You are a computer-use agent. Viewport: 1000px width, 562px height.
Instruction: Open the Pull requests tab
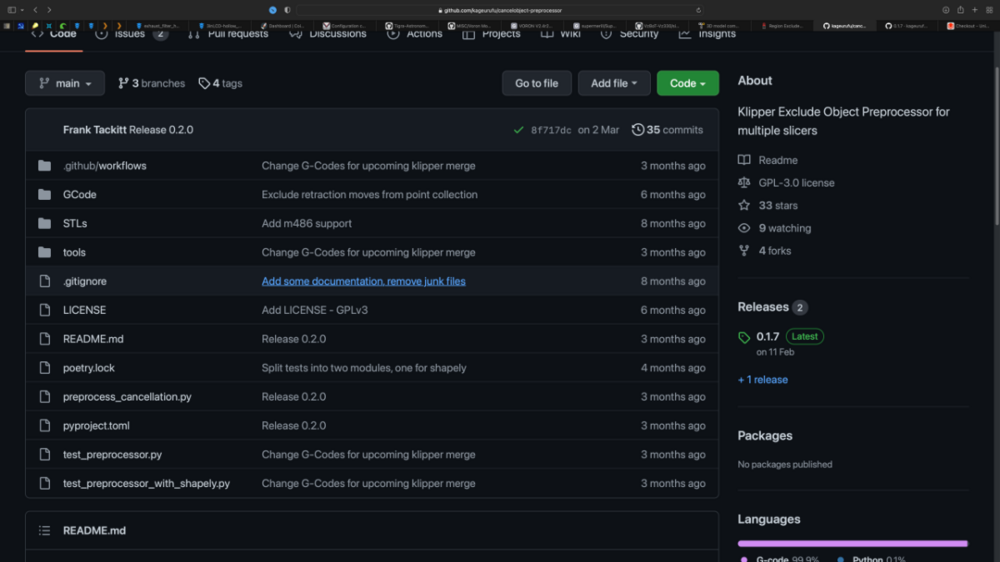click(x=228, y=34)
